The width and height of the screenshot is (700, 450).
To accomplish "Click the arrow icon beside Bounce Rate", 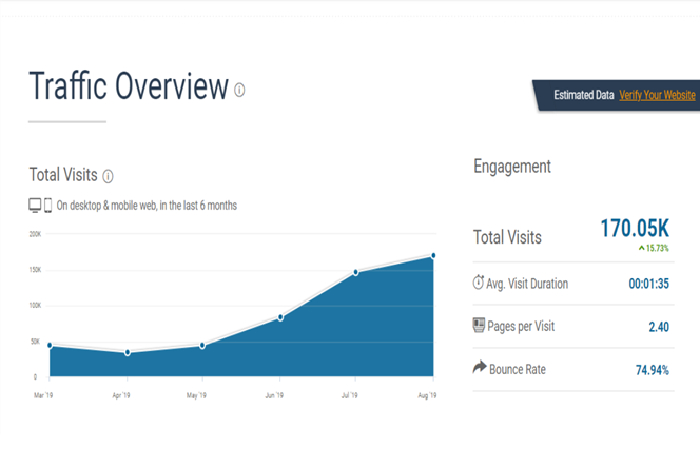I will (479, 367).
